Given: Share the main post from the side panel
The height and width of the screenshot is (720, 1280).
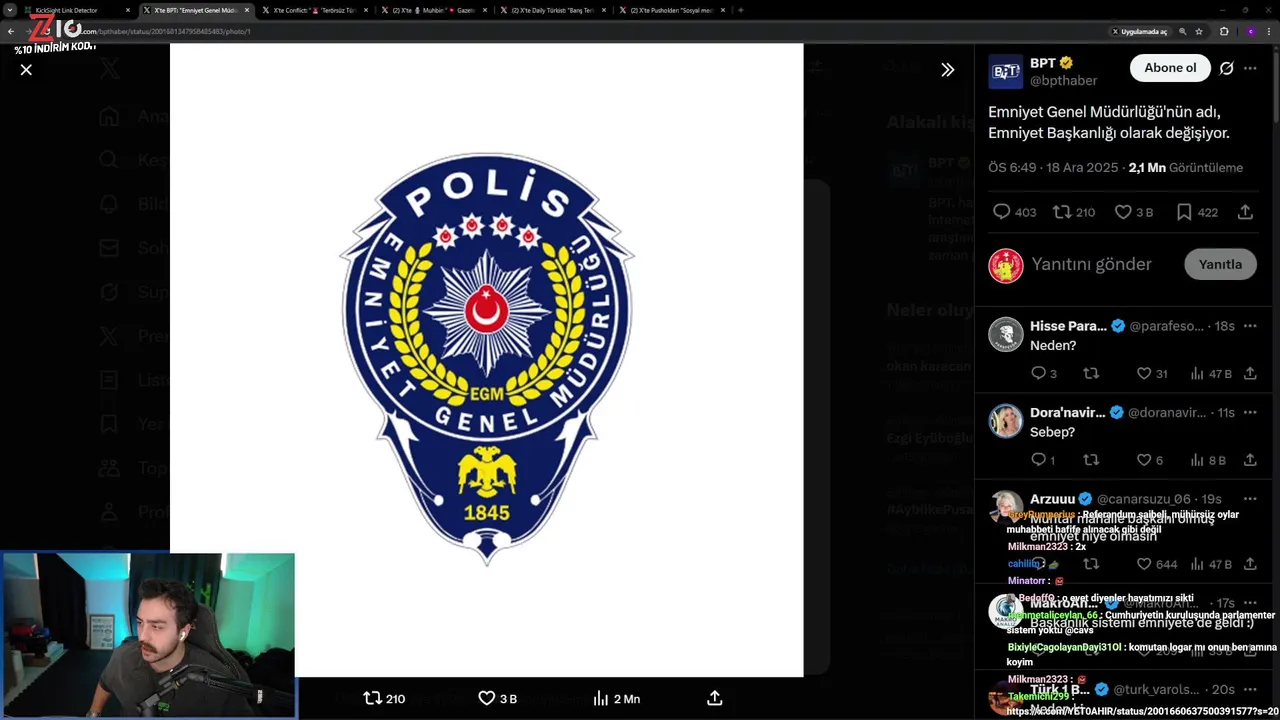Looking at the screenshot, I should (1245, 212).
